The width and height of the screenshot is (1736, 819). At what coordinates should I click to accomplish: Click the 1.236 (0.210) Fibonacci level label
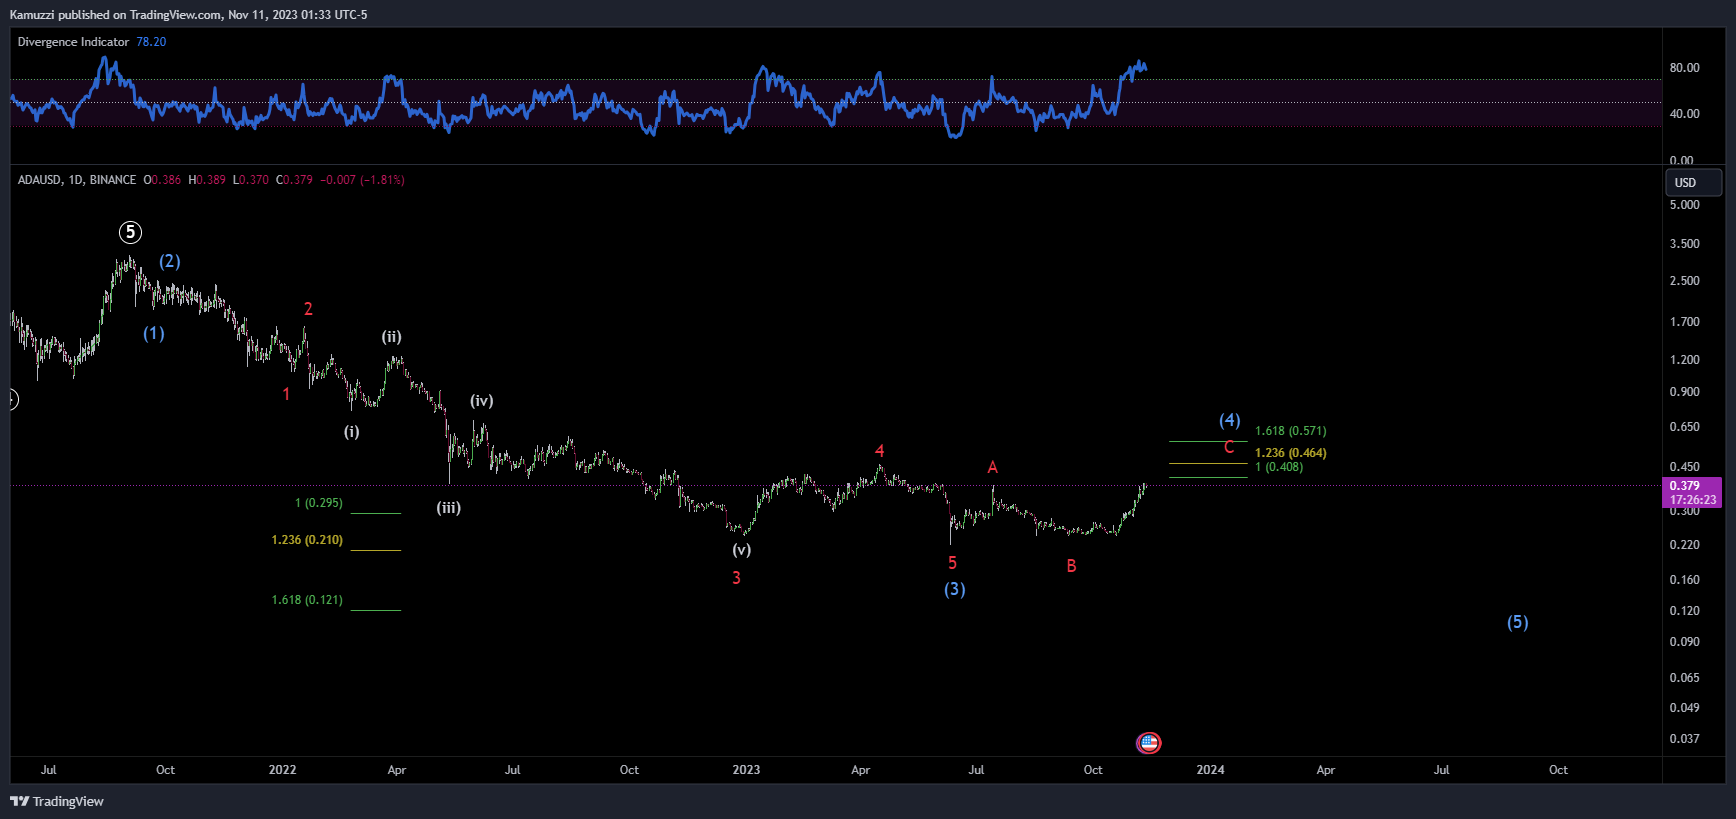coord(307,540)
